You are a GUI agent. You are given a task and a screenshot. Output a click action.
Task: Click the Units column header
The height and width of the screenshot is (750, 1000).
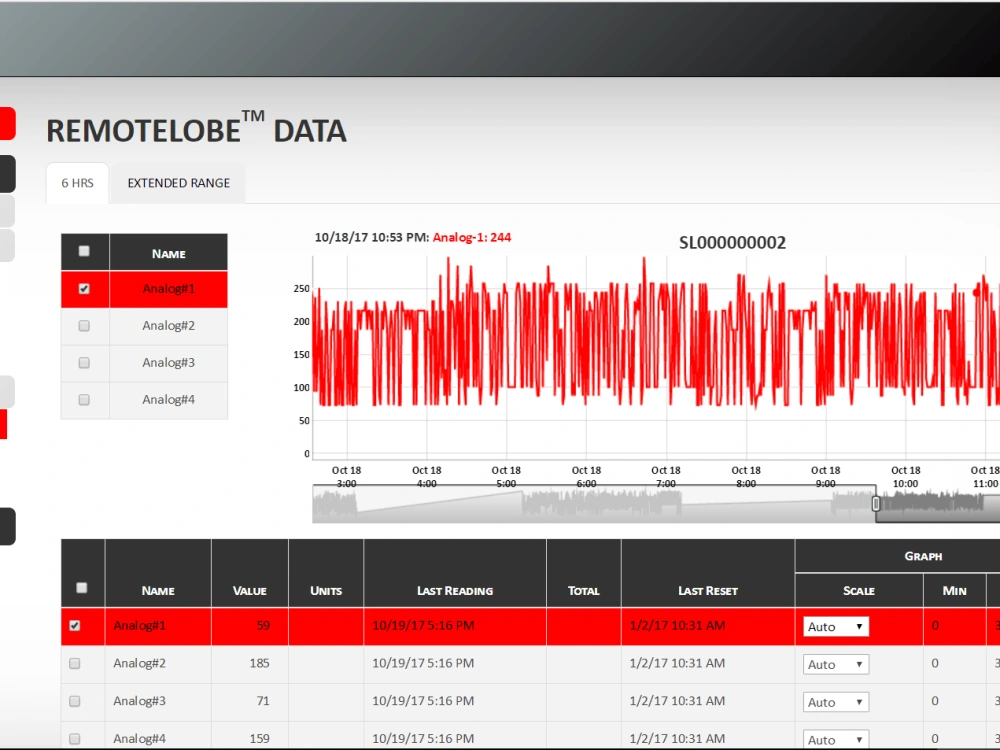coord(326,591)
